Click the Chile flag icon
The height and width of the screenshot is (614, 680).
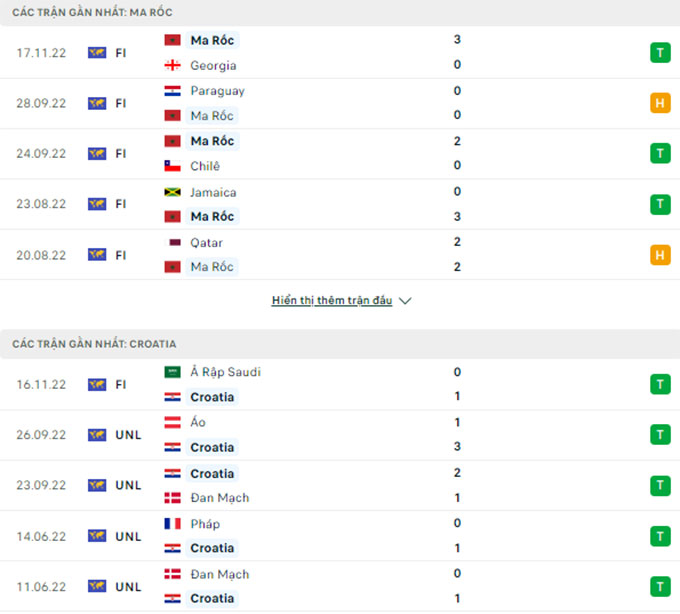[171, 166]
